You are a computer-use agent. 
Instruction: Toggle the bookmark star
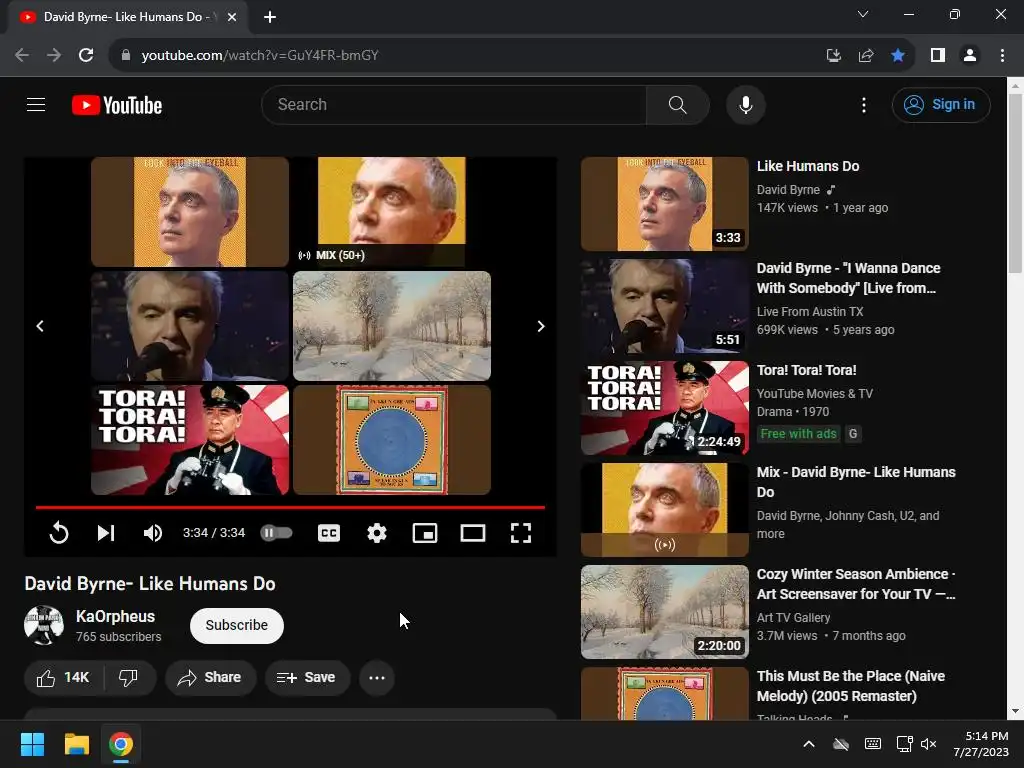[898, 56]
